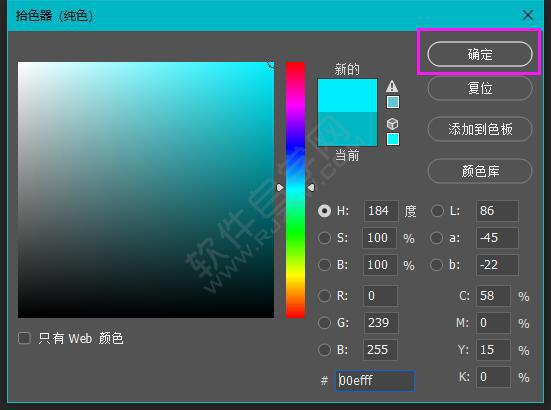The image size is (551, 410).
Task: Select the R red radio button
Action: (324, 296)
